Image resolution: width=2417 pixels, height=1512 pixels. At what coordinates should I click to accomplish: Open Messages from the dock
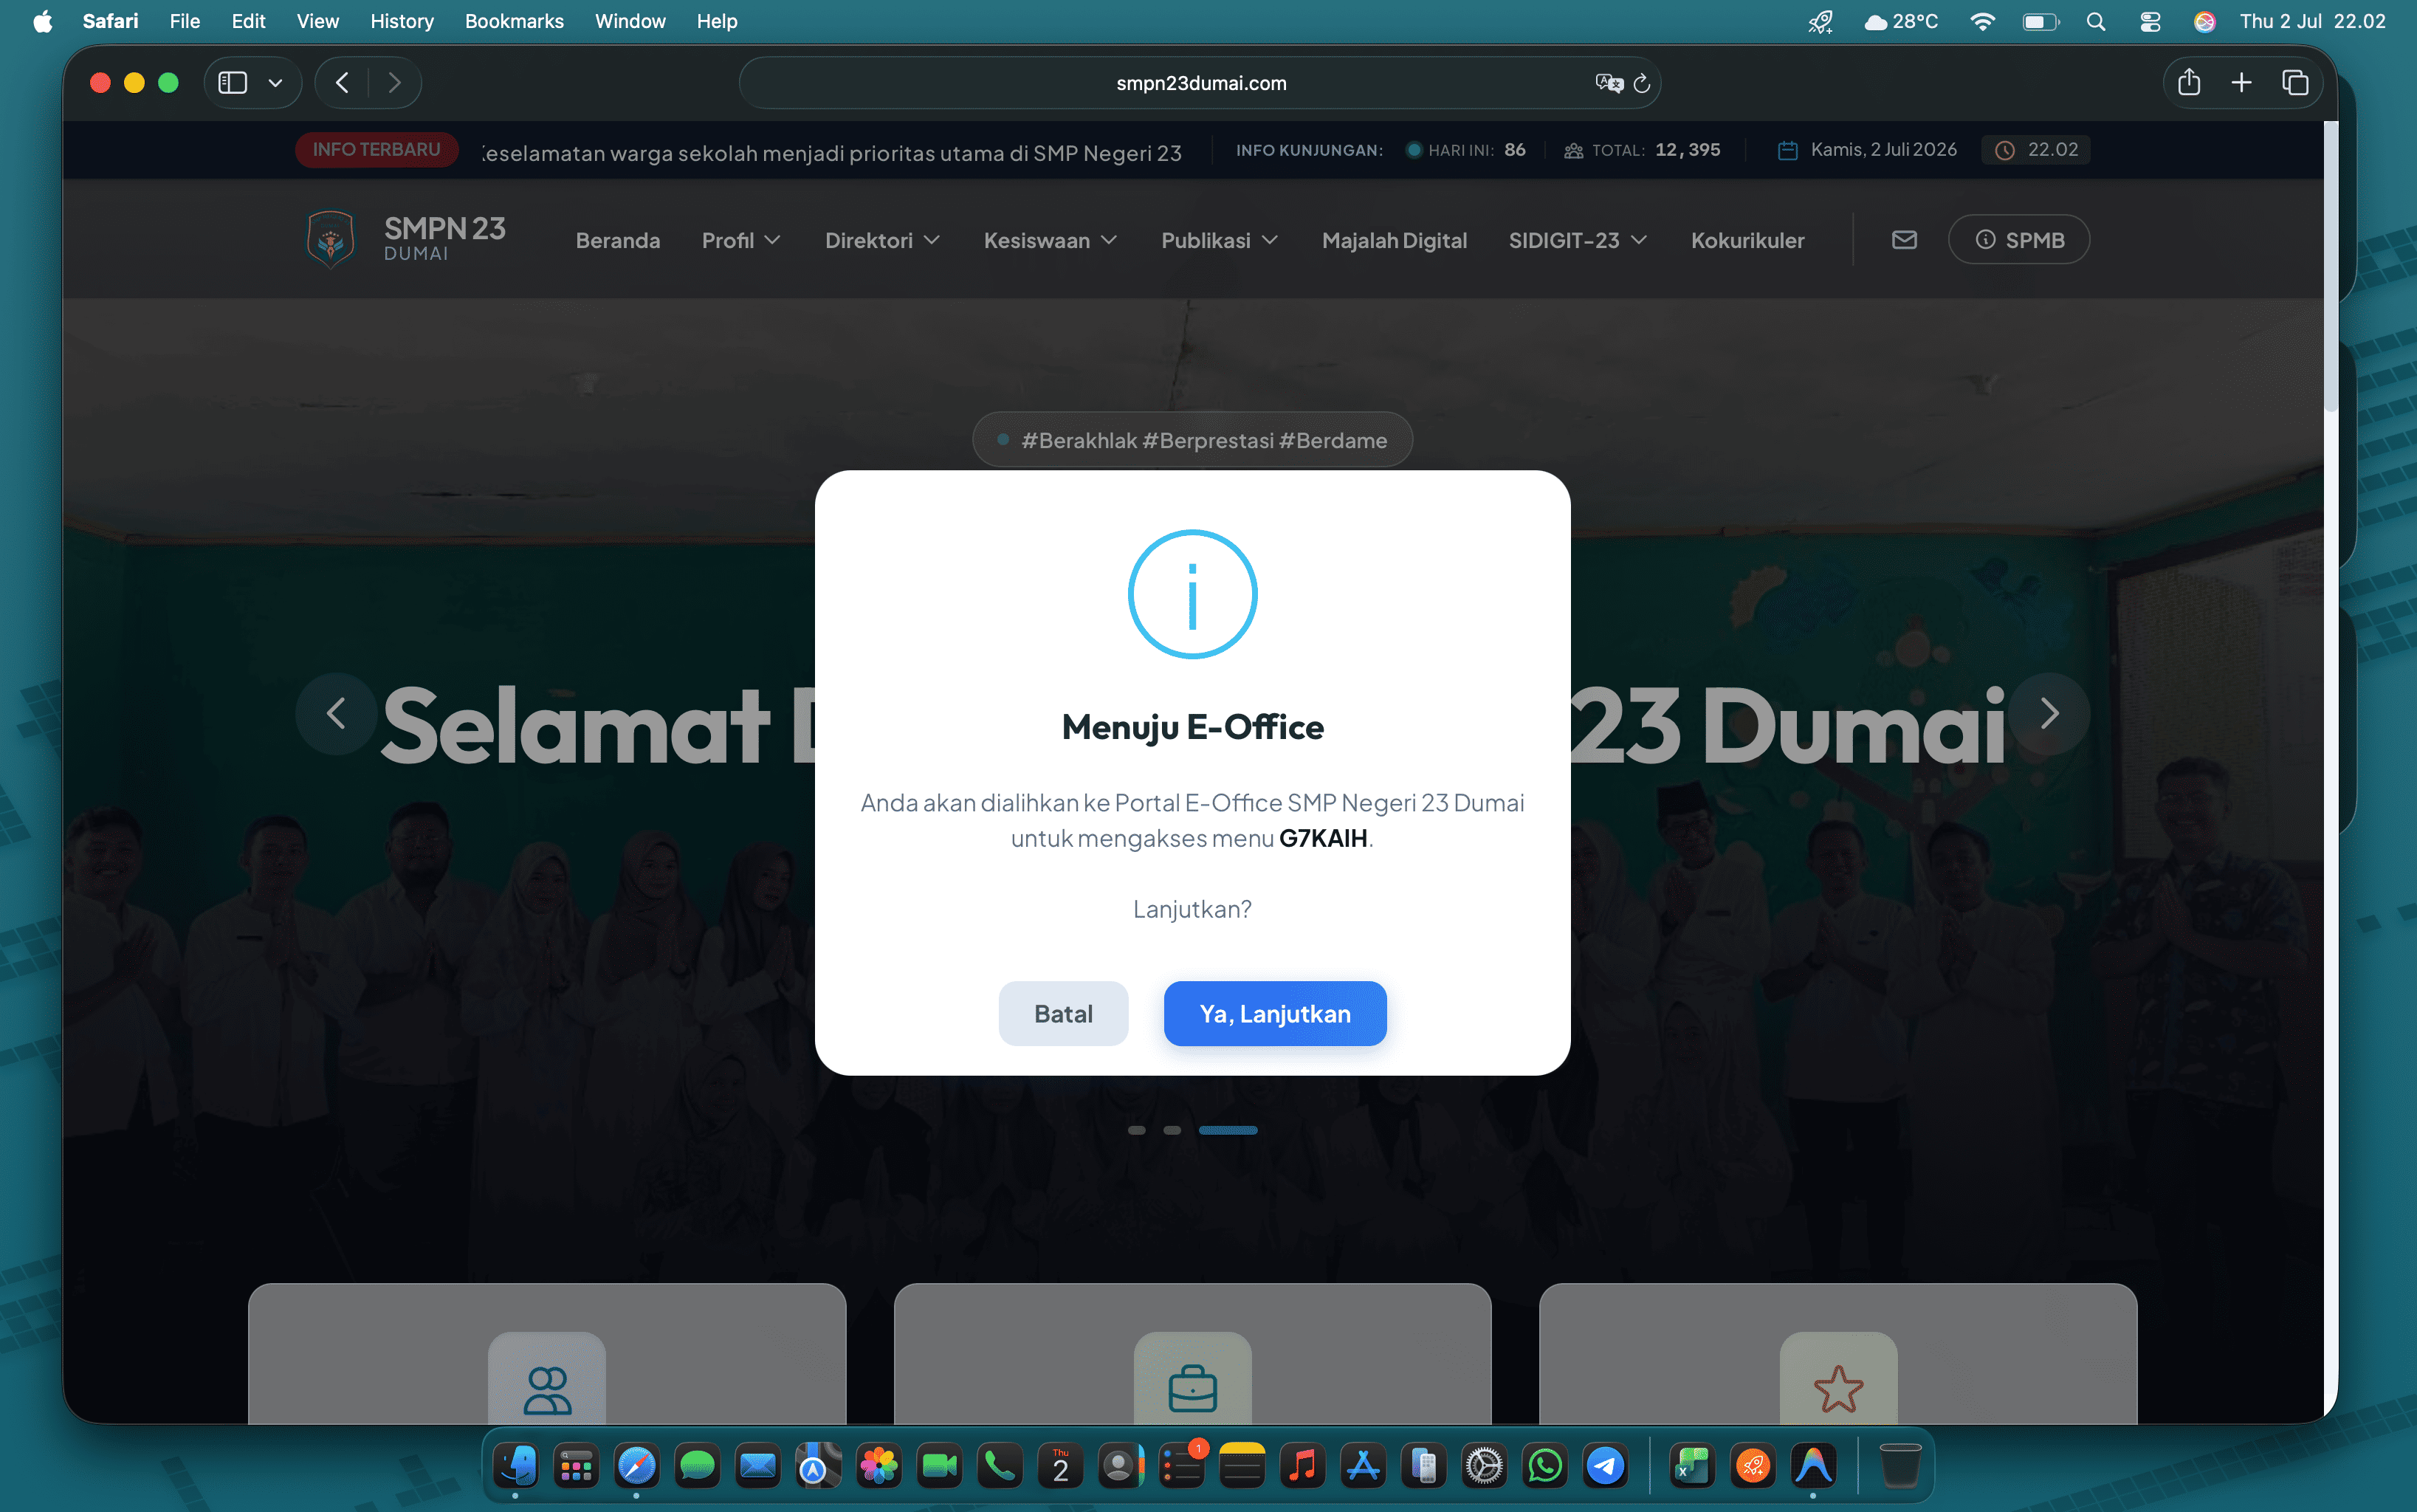(x=697, y=1466)
